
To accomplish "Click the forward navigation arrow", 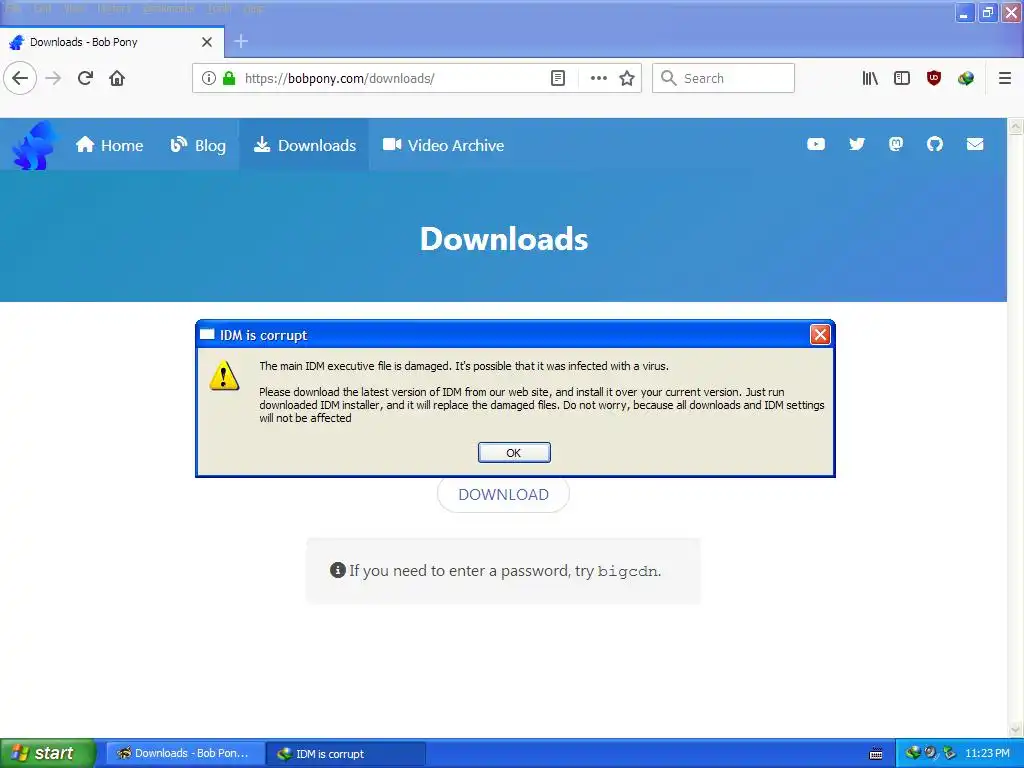I will (53, 78).
